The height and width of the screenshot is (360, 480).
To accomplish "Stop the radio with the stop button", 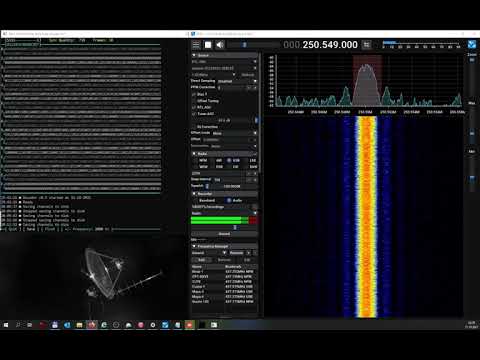I will pos(208,45).
